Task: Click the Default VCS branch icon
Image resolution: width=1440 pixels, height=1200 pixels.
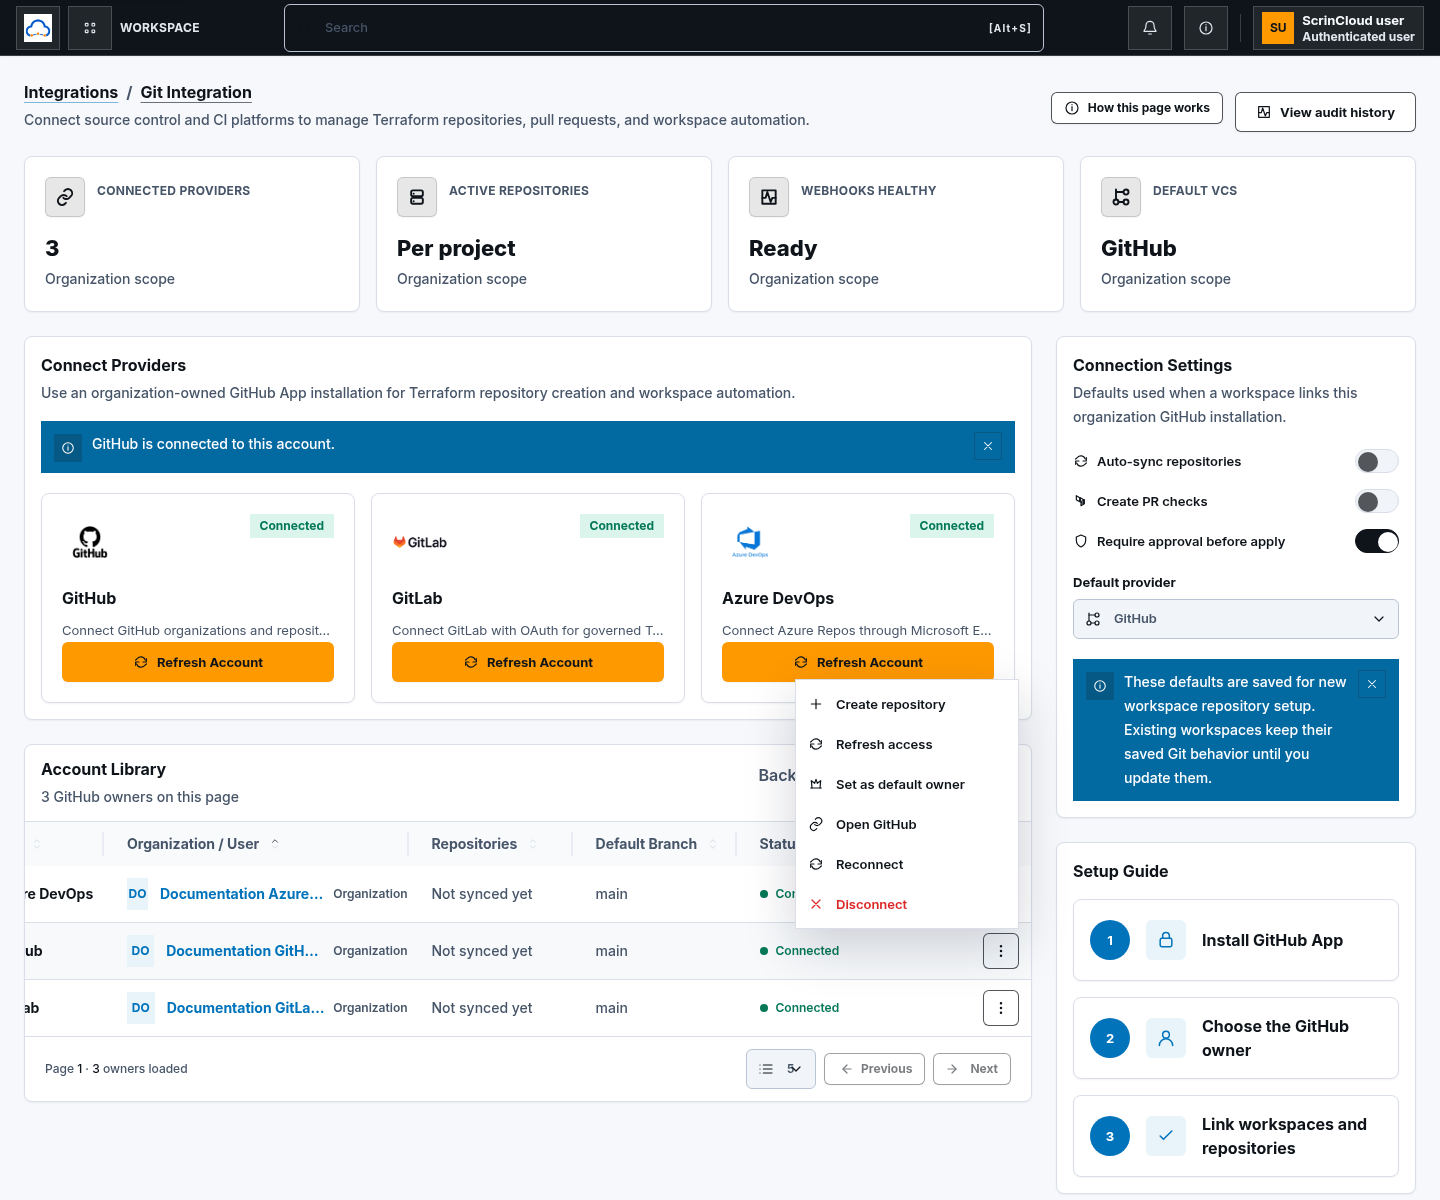Action: [x=1121, y=197]
